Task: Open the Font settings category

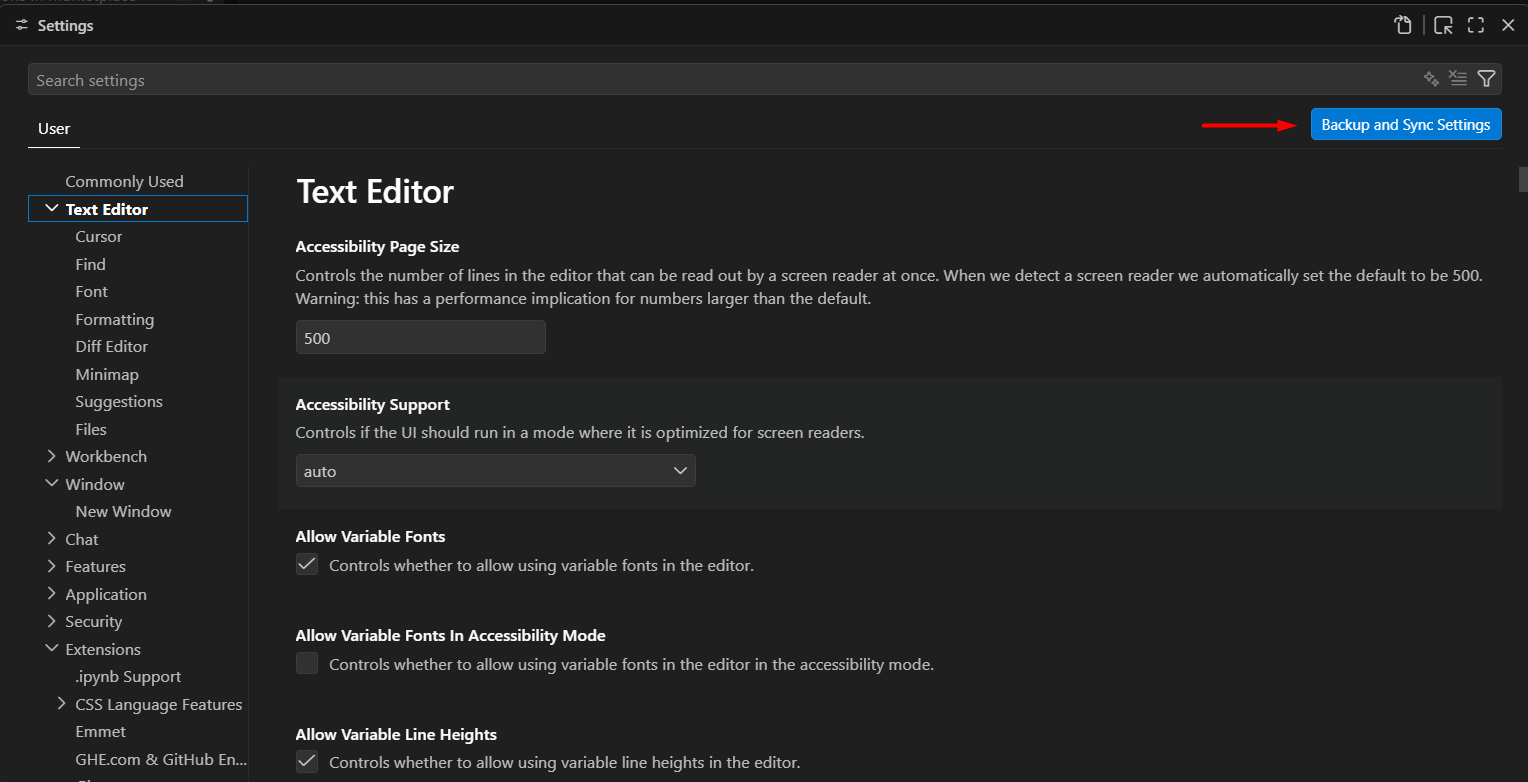Action: point(91,291)
